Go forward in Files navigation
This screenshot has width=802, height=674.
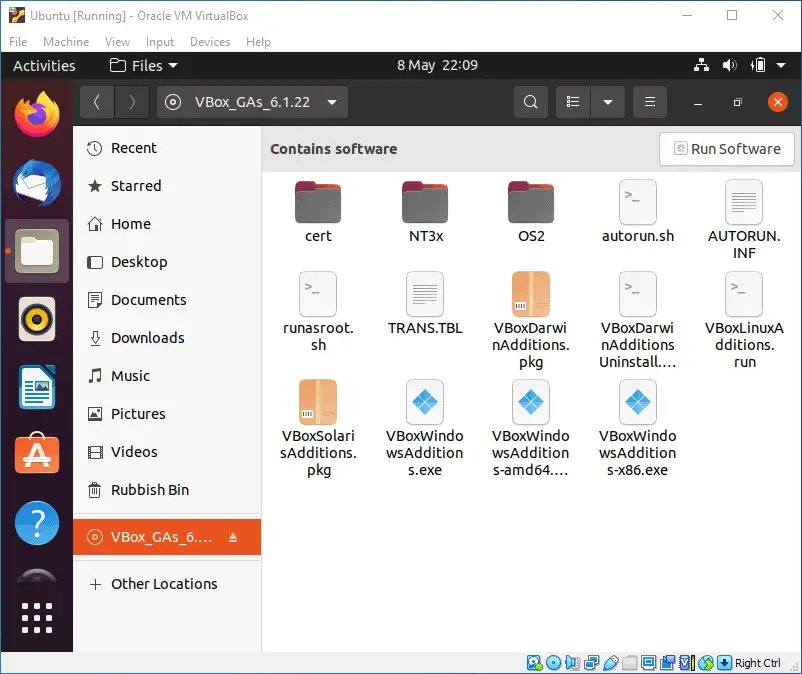pyautogui.click(x=132, y=102)
